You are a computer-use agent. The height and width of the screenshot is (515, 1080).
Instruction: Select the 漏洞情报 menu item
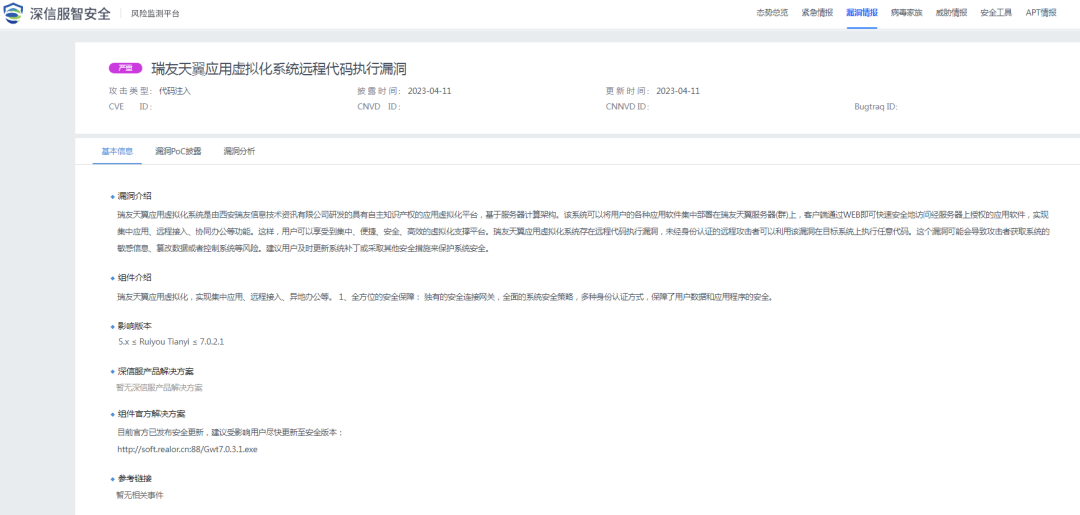pyautogui.click(x=862, y=12)
